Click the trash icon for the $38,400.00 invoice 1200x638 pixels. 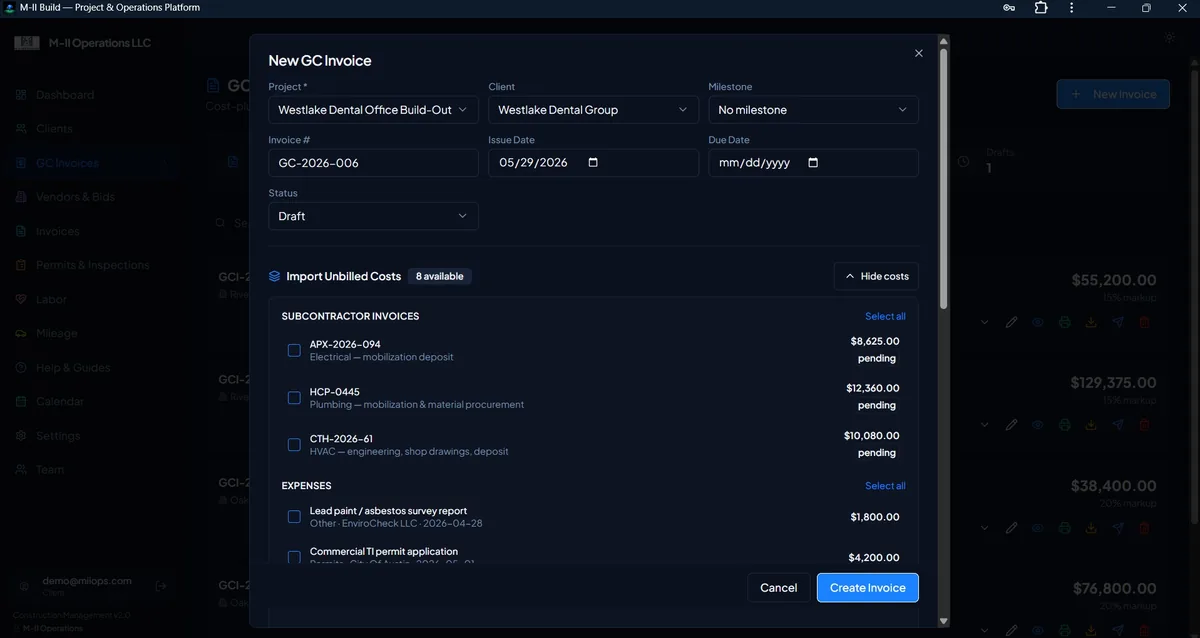(1145, 528)
